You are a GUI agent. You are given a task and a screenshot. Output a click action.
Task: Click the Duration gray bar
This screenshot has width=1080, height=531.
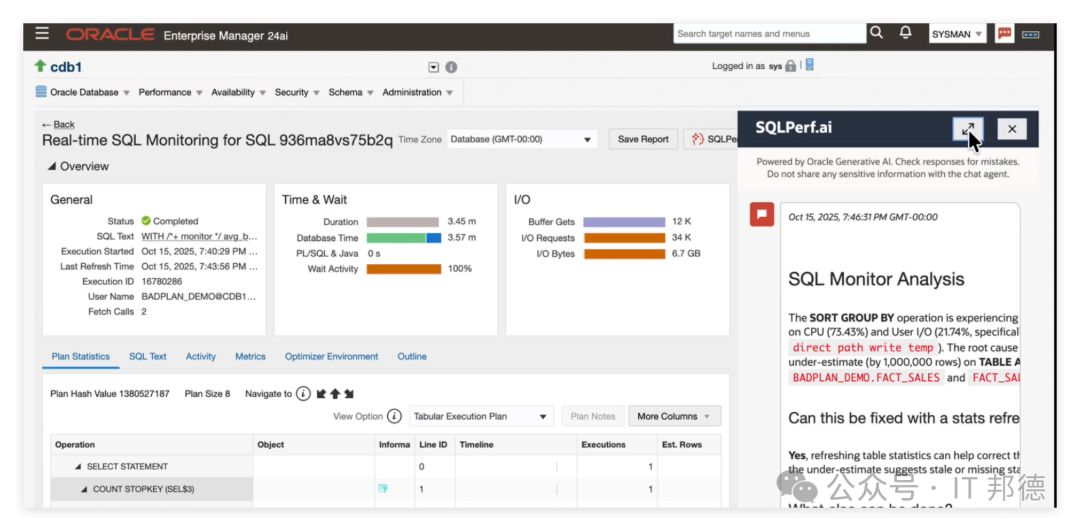(402, 222)
